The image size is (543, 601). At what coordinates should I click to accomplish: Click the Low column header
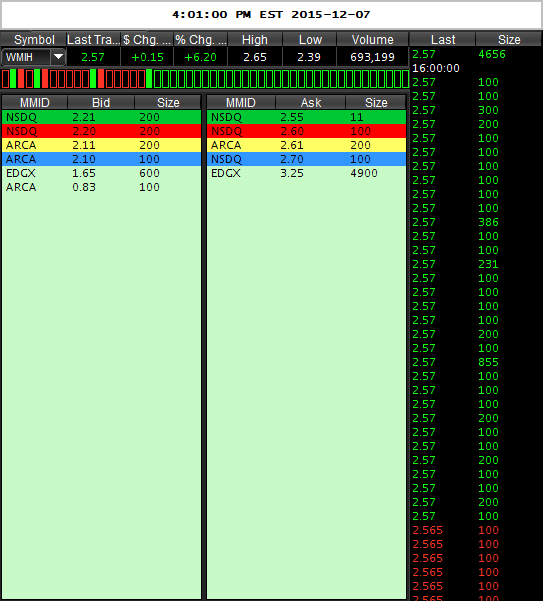(x=310, y=39)
